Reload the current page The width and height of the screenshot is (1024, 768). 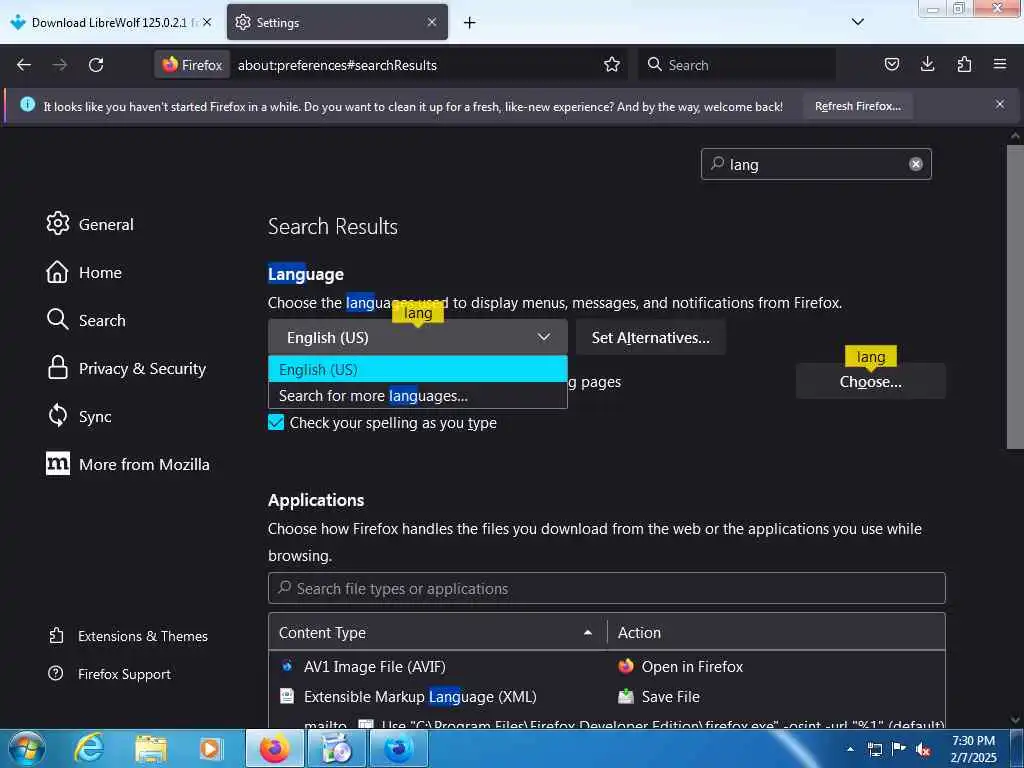96,65
